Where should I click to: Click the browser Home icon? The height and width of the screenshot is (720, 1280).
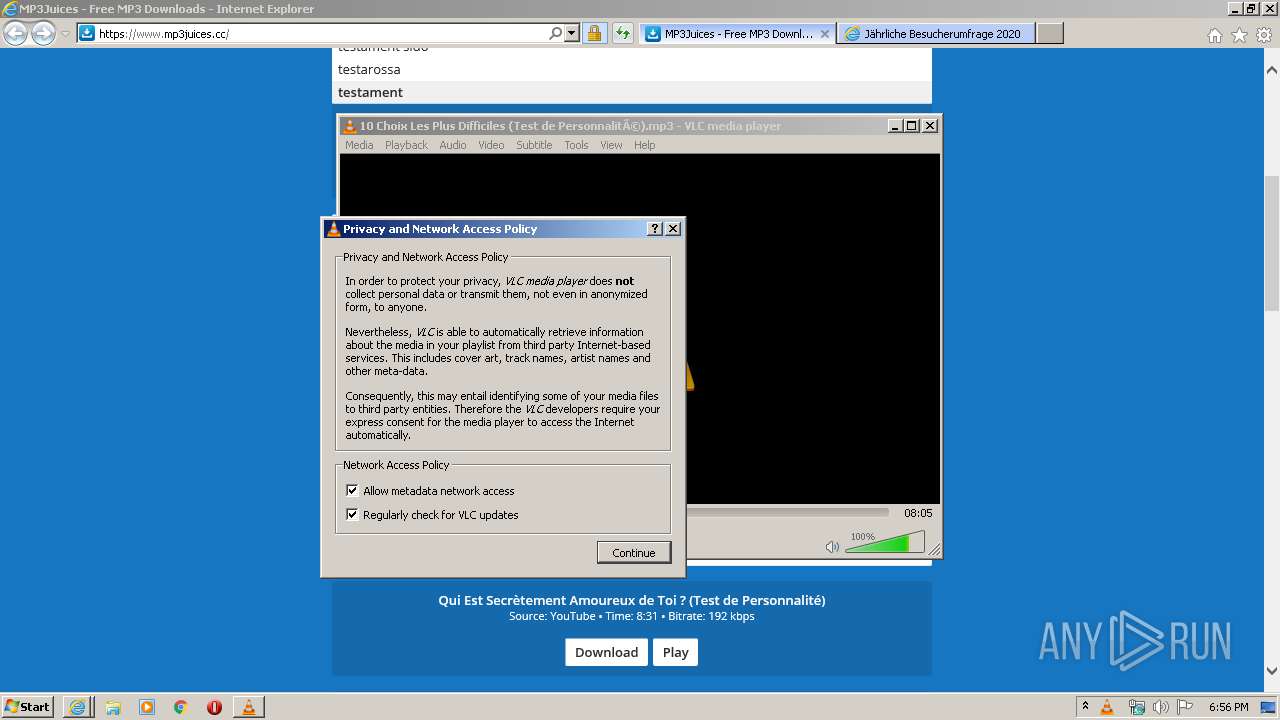1214,35
